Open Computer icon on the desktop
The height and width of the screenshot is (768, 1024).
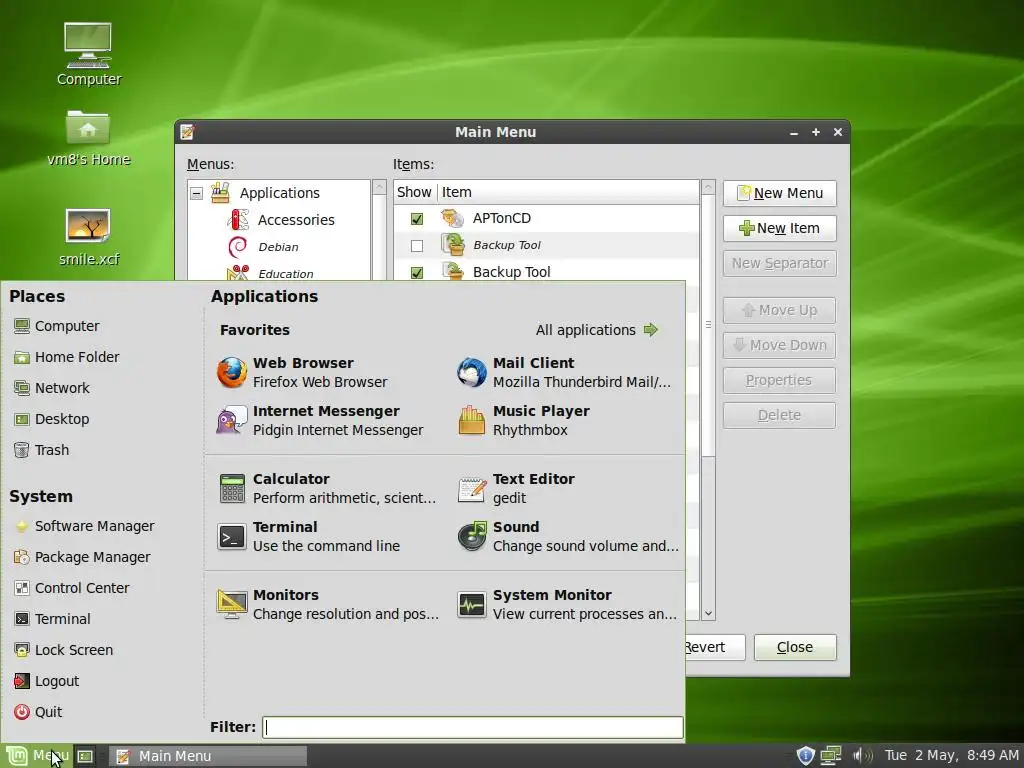tap(88, 54)
